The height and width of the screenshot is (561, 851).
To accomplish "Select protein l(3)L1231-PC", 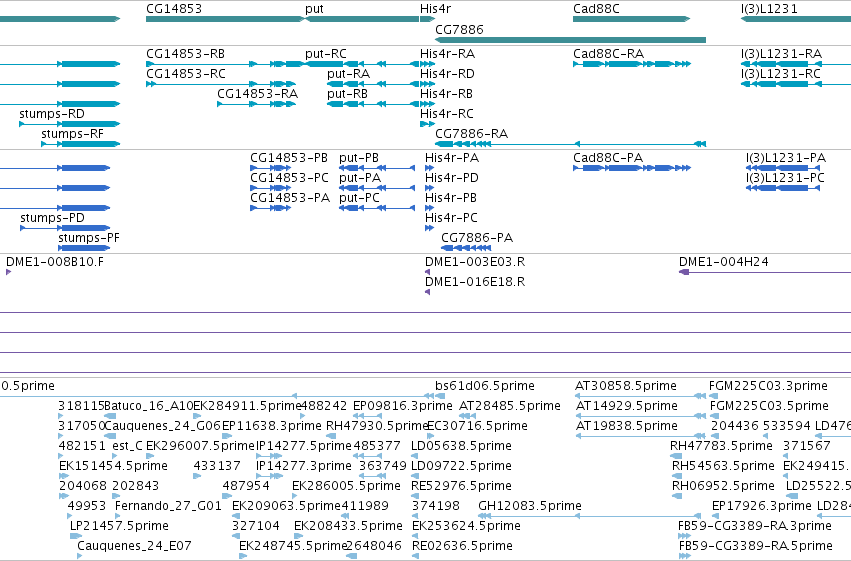I will pyautogui.click(x=783, y=188).
